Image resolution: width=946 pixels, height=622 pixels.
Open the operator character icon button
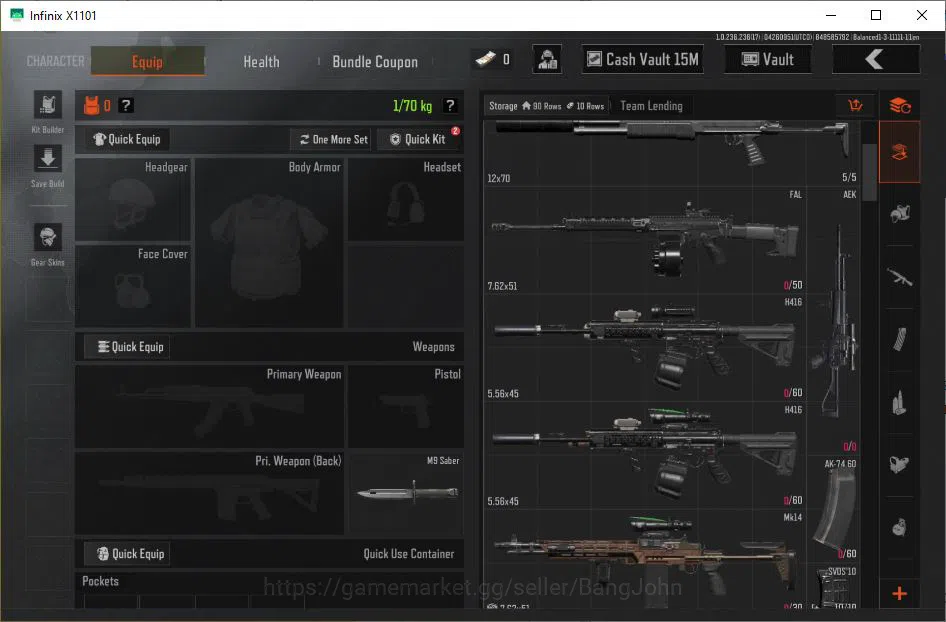(547, 59)
